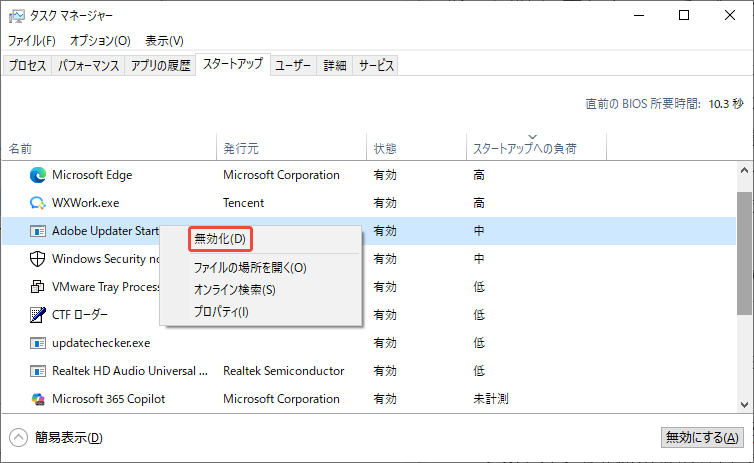754x463 pixels.
Task: Select the Microsoft Edge row name
Action: [92, 175]
